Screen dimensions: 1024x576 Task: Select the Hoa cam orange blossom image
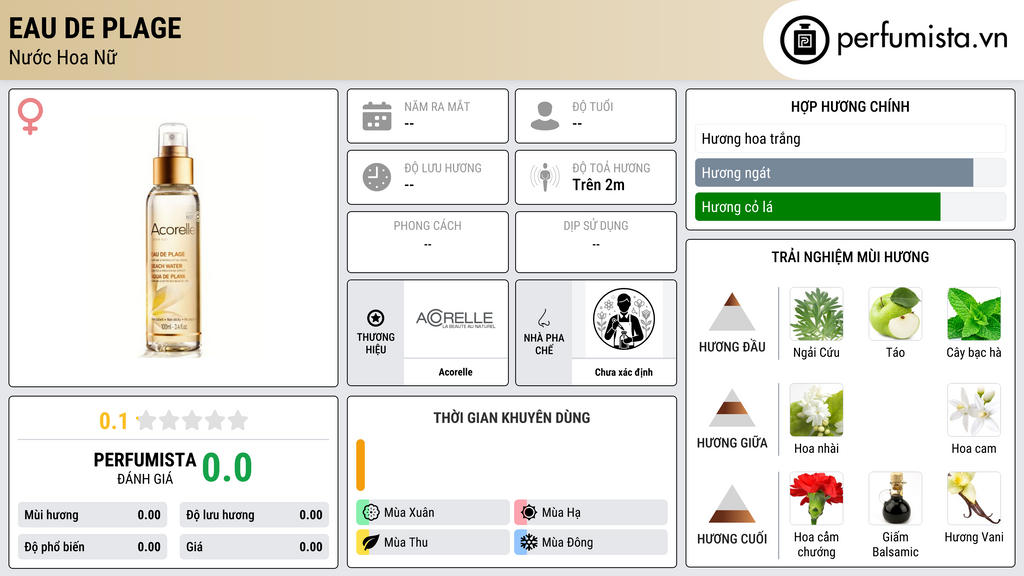click(974, 410)
